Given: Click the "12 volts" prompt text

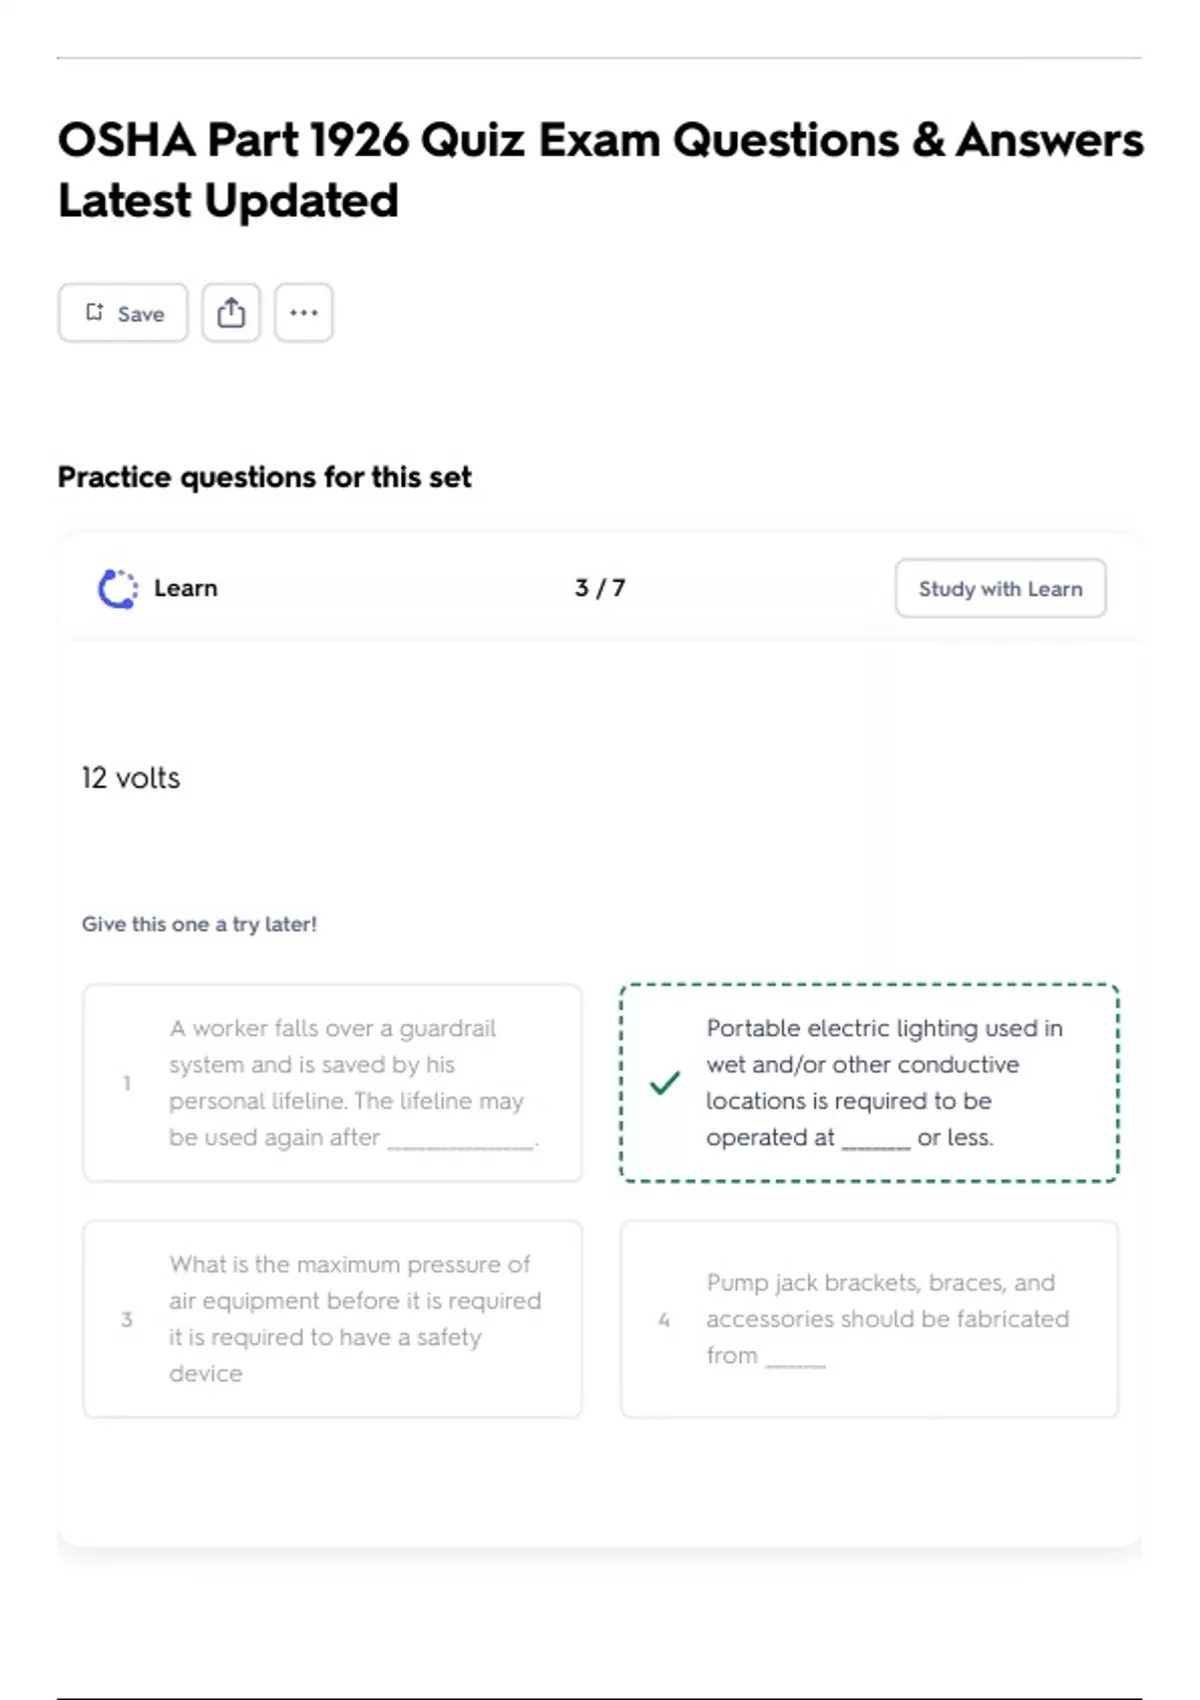Looking at the screenshot, I should (x=131, y=778).
